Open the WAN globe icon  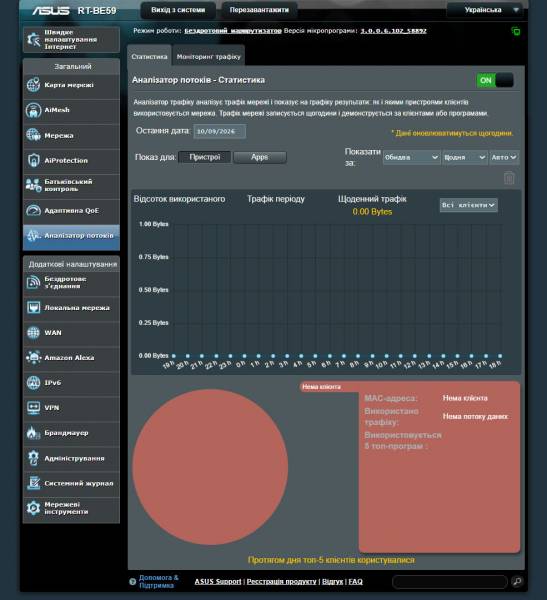(33, 333)
